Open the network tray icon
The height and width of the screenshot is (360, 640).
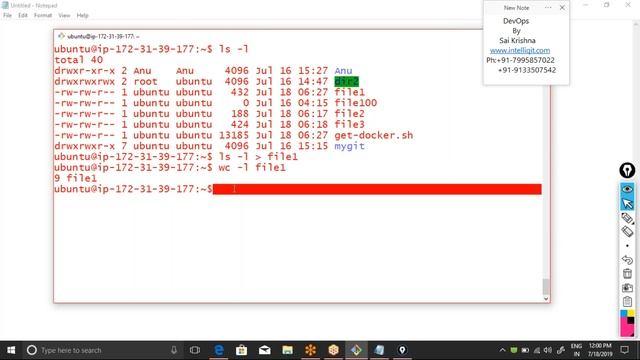(x=537, y=350)
